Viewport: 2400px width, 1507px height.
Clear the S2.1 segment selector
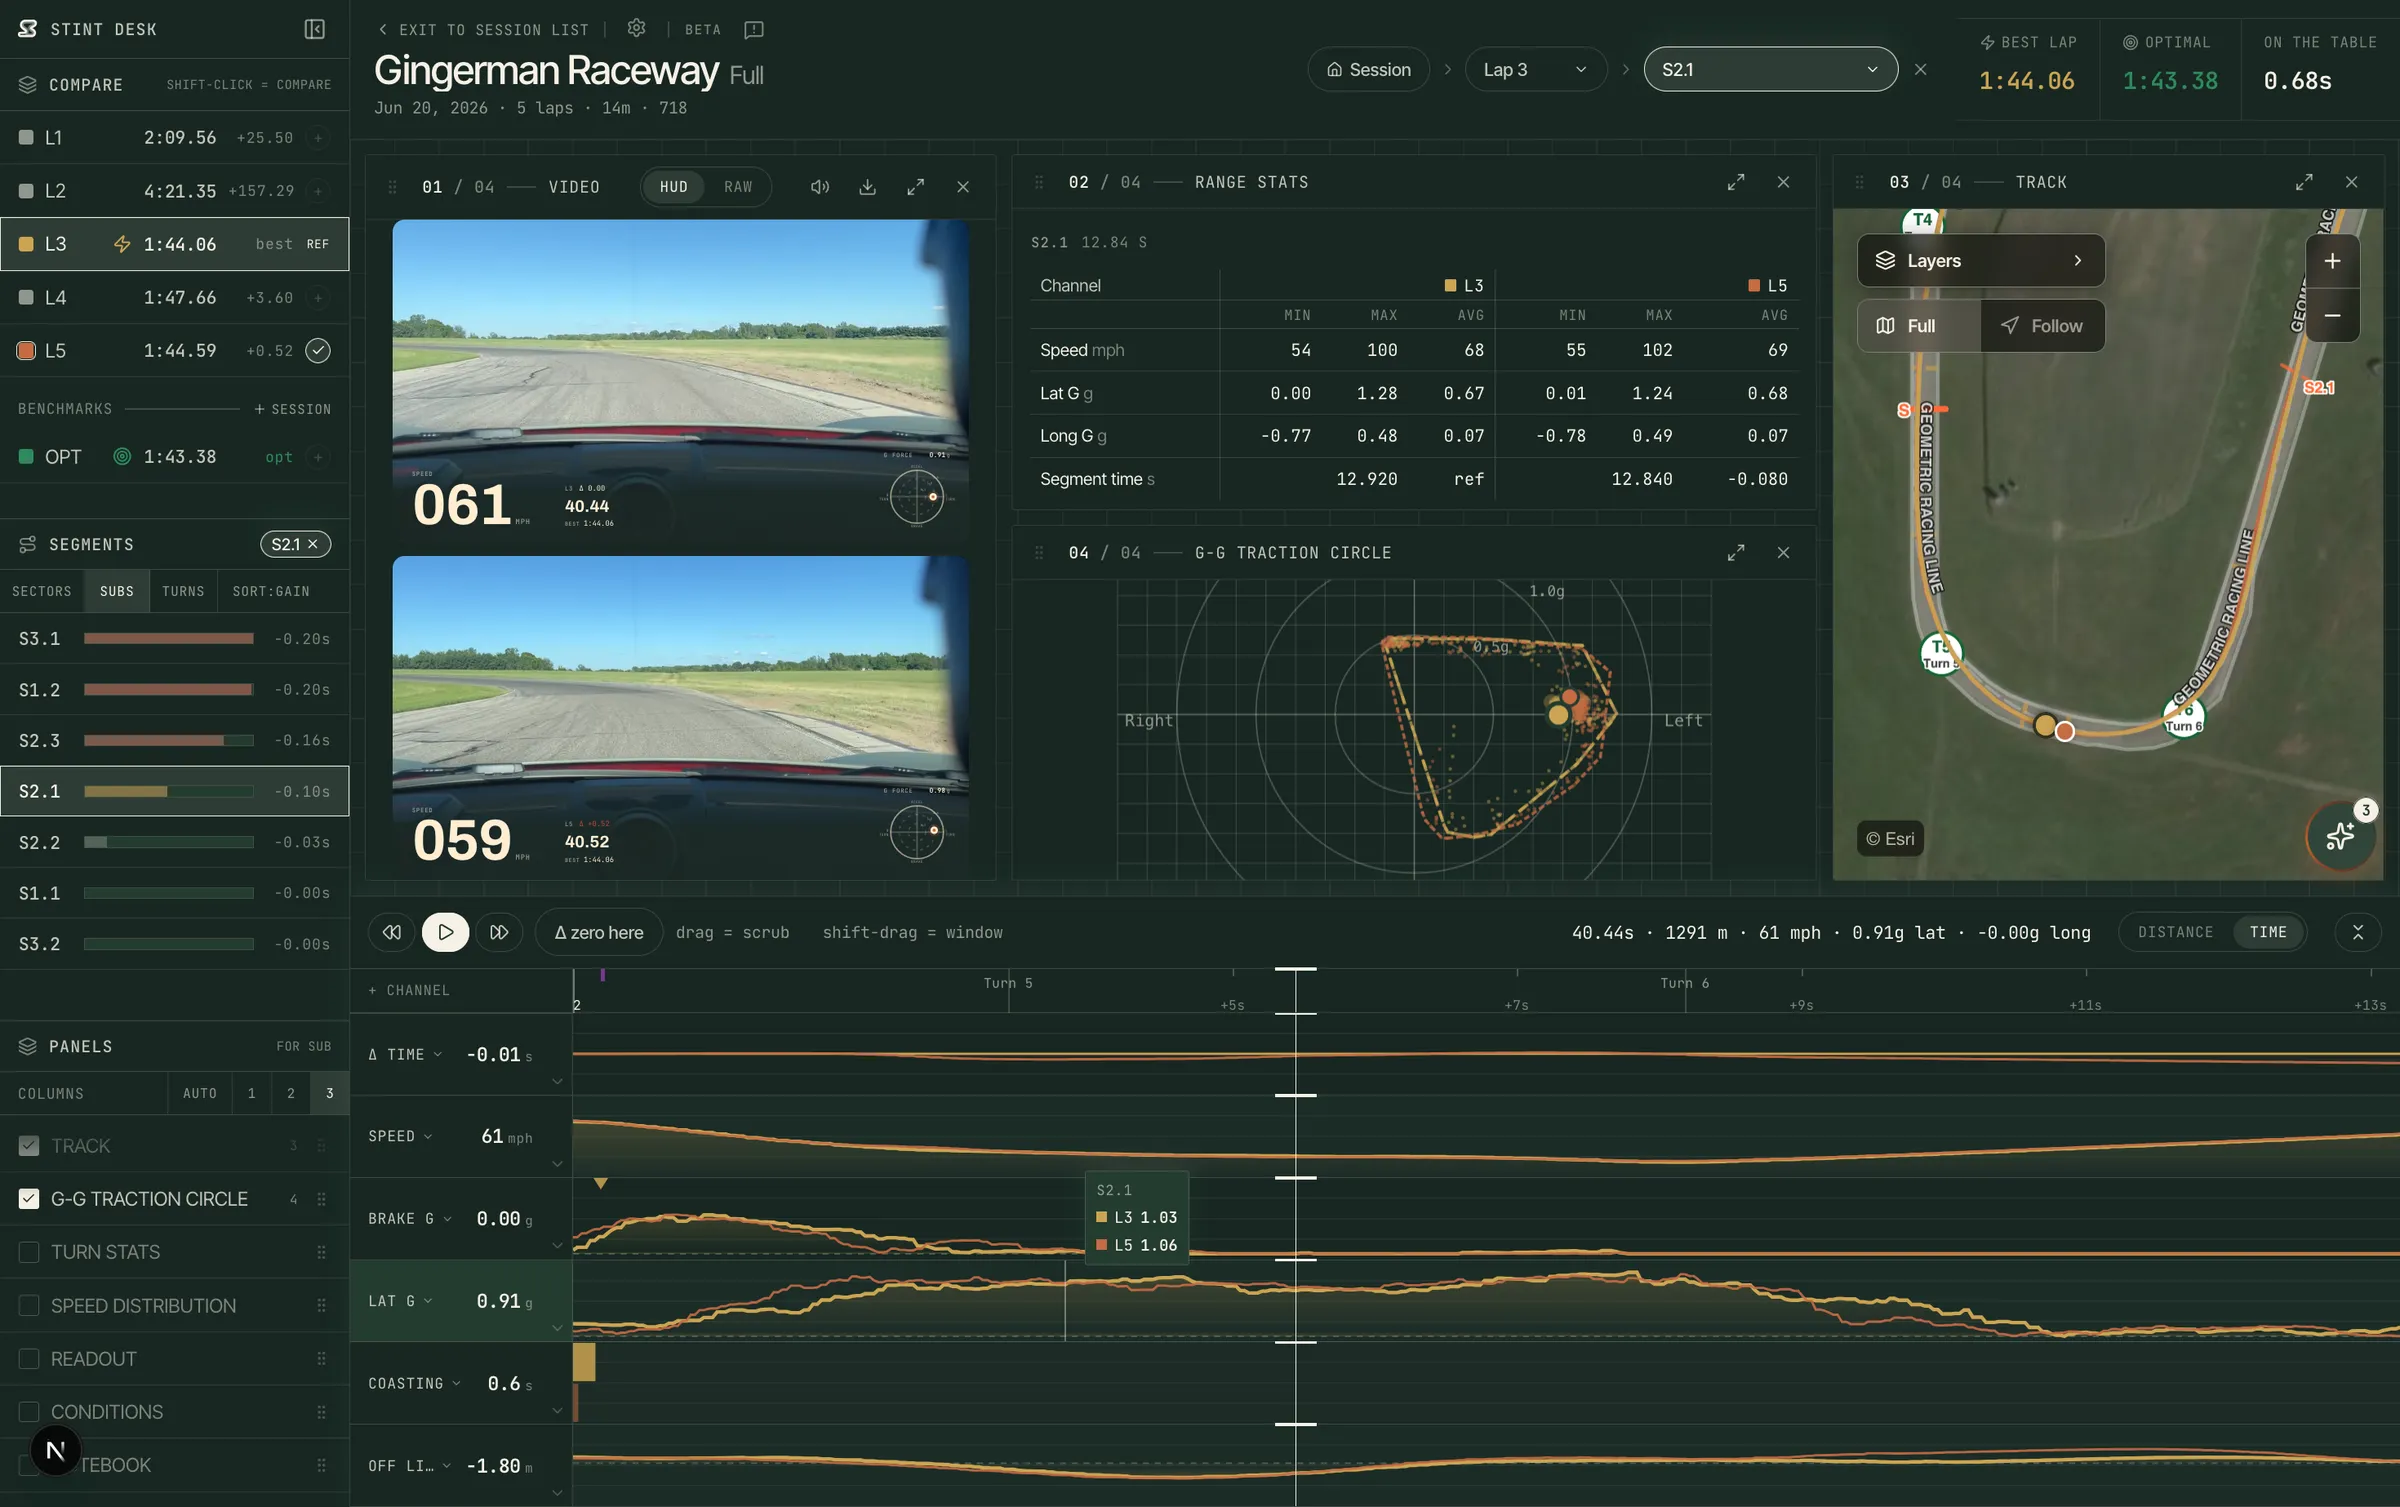[x=1920, y=69]
